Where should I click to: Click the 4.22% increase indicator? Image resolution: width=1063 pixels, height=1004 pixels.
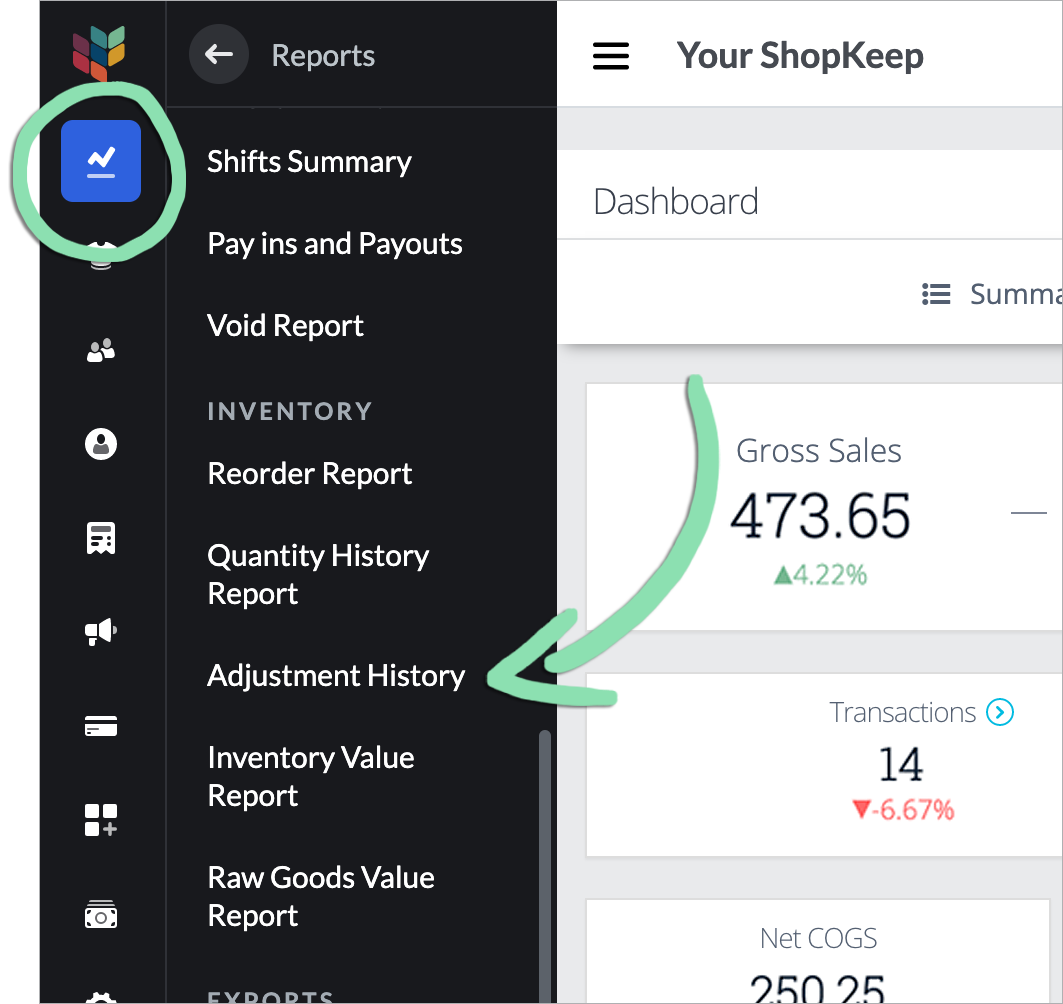pyautogui.click(x=820, y=575)
